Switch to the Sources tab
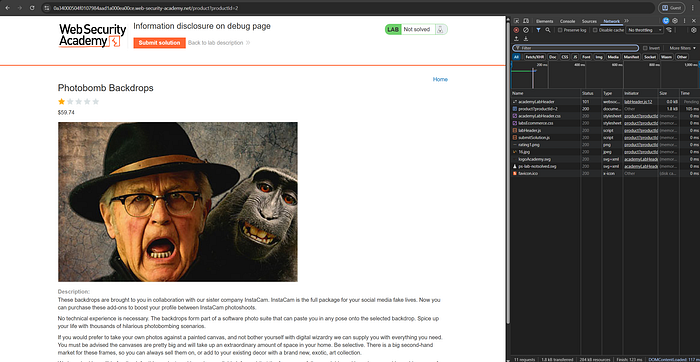 click(x=589, y=21)
